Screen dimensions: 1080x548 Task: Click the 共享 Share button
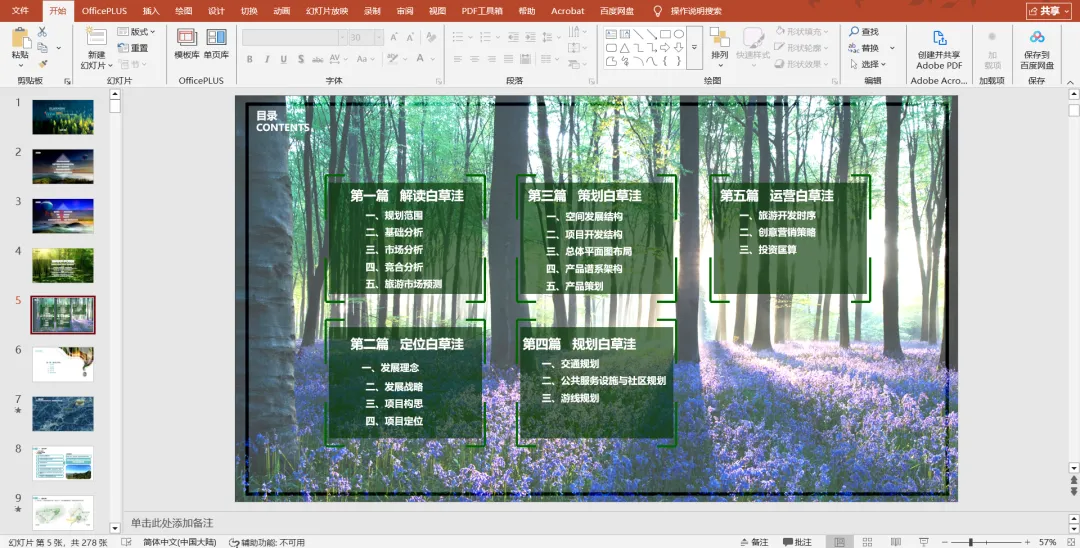pos(1050,11)
